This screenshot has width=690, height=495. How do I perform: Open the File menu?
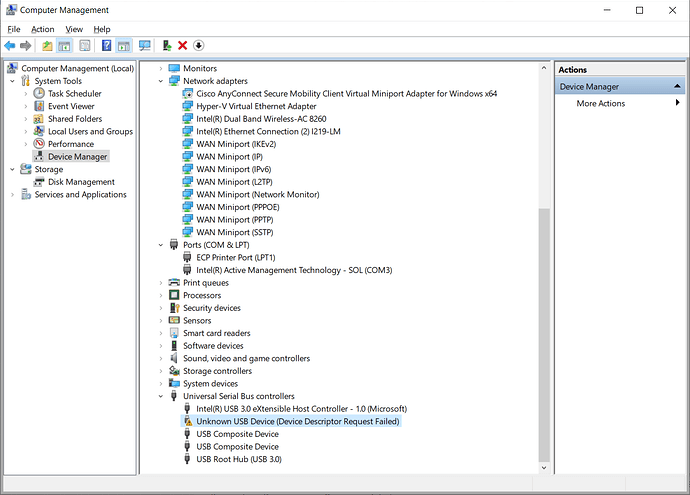point(14,29)
